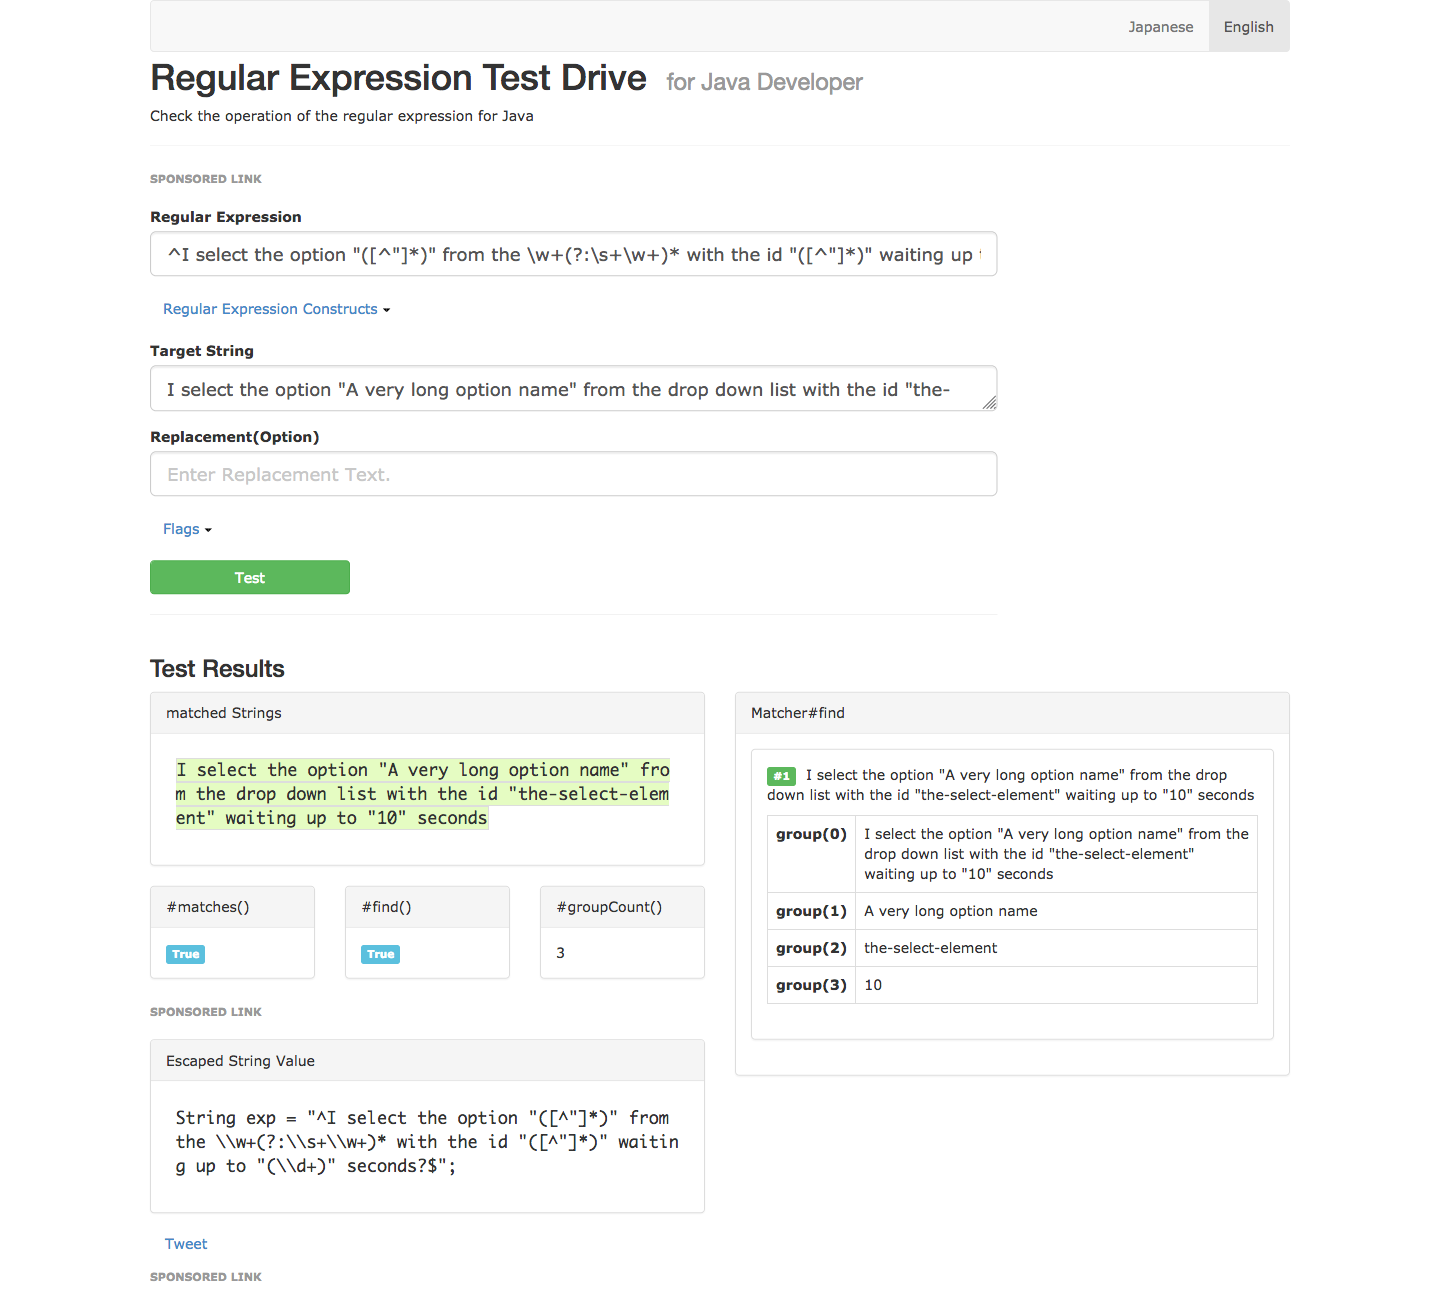Viewport: 1440px width, 1304px height.
Task: Select the highlighted matched string text
Action: tap(422, 794)
